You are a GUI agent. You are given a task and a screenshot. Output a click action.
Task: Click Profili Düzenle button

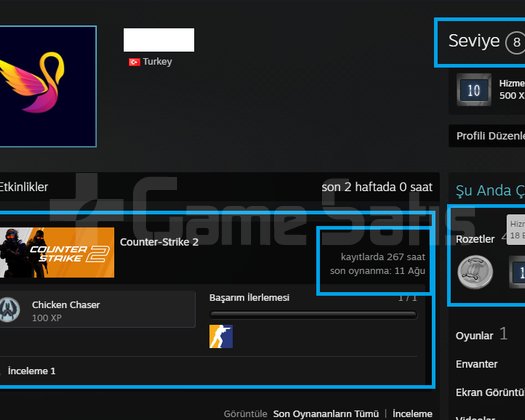[x=490, y=136]
